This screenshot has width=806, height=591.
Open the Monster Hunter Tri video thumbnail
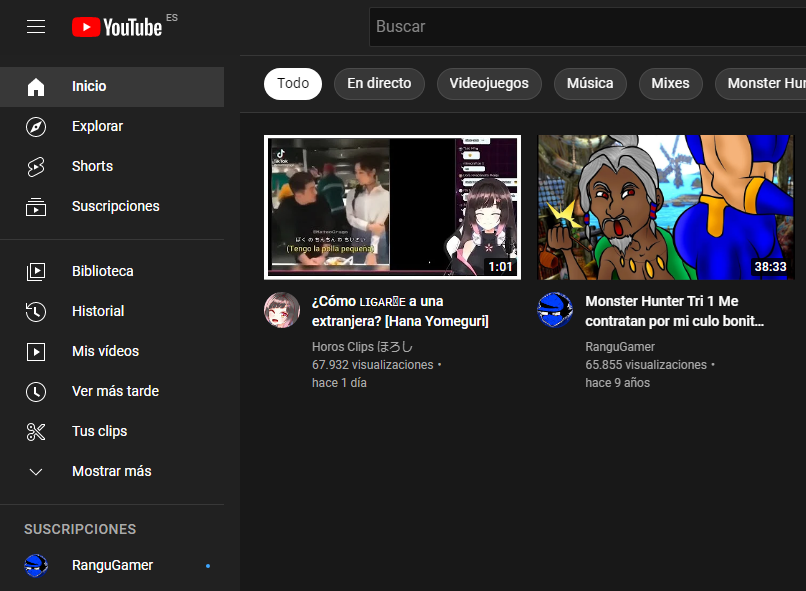[666, 207]
